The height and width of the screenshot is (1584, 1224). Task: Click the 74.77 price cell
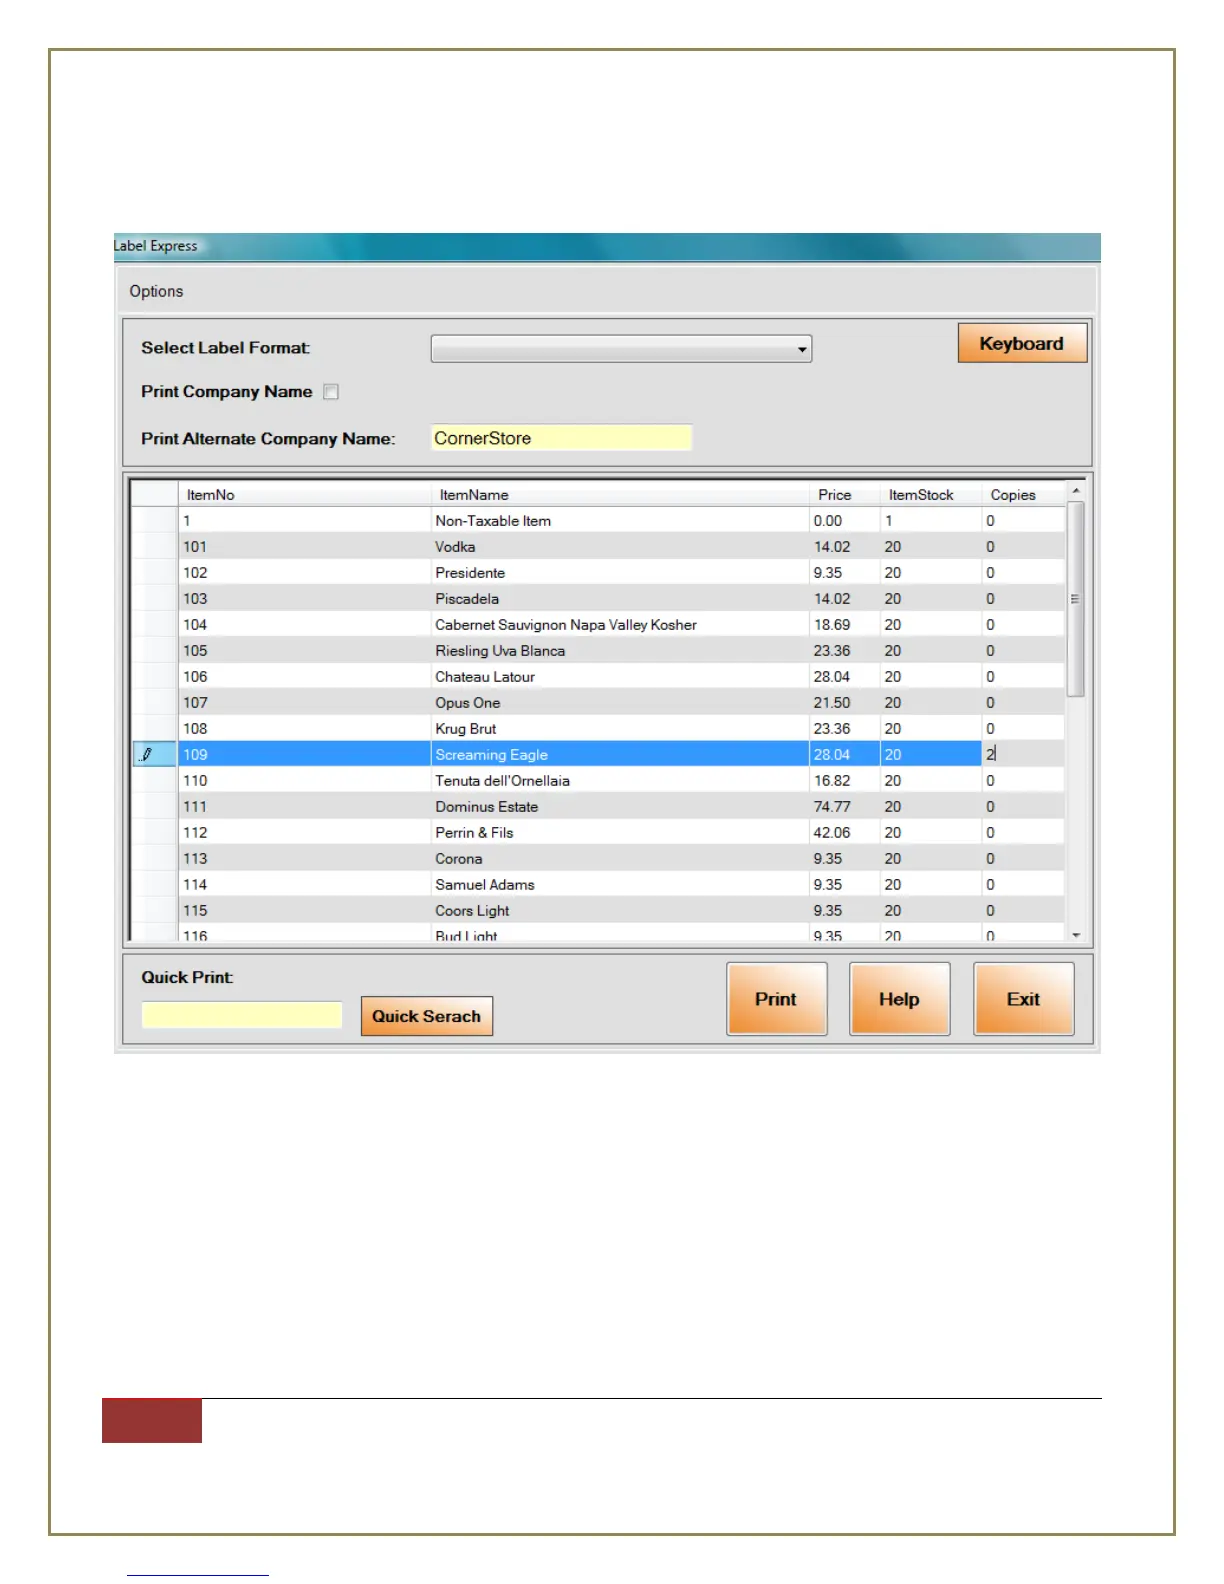(845, 807)
